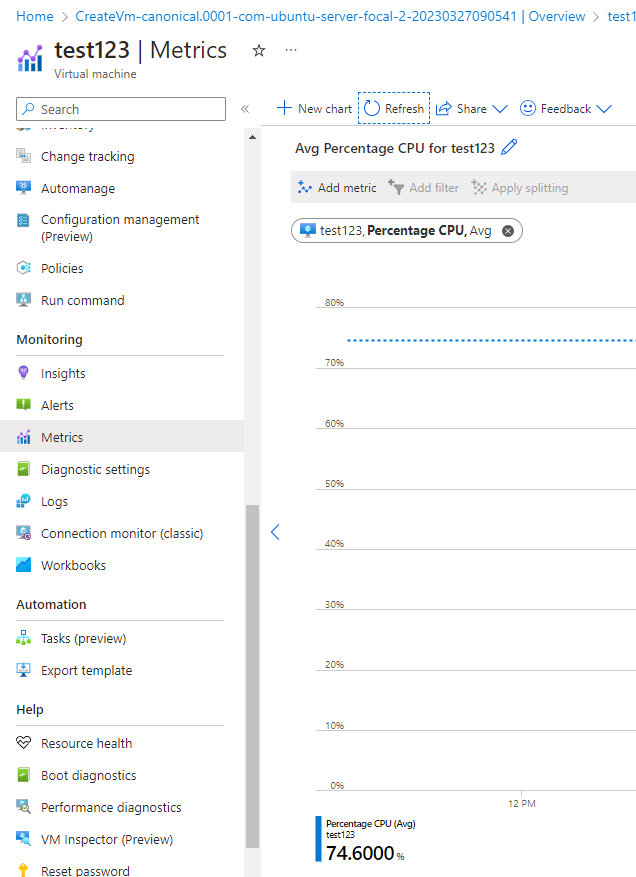The width and height of the screenshot is (636, 877).
Task: Open the CreateVm Overview breadcrumb link
Action: pos(330,16)
